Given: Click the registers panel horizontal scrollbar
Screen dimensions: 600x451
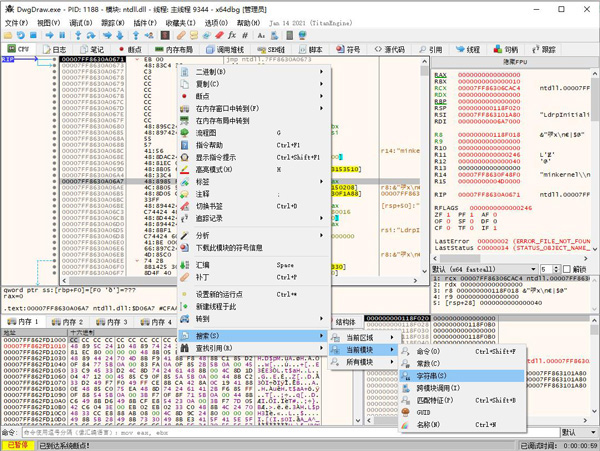Looking at the screenshot, I should 512,258.
